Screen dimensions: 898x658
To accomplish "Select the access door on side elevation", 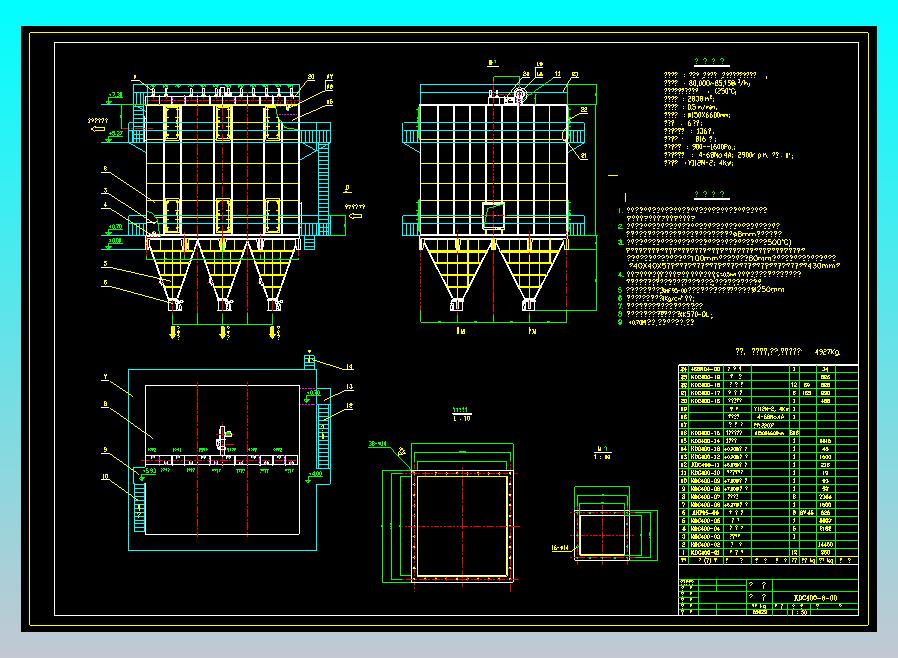I will pos(493,216).
